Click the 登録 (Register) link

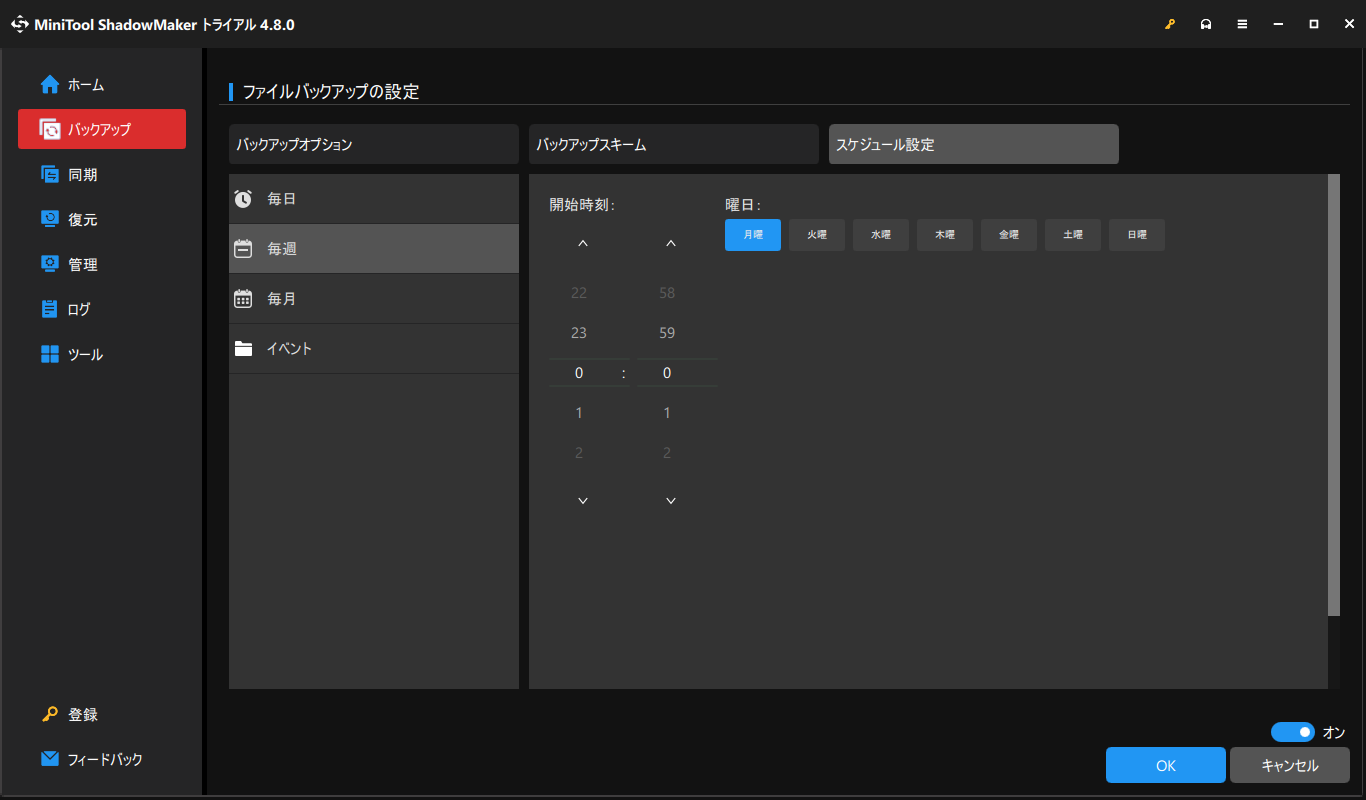point(84,714)
